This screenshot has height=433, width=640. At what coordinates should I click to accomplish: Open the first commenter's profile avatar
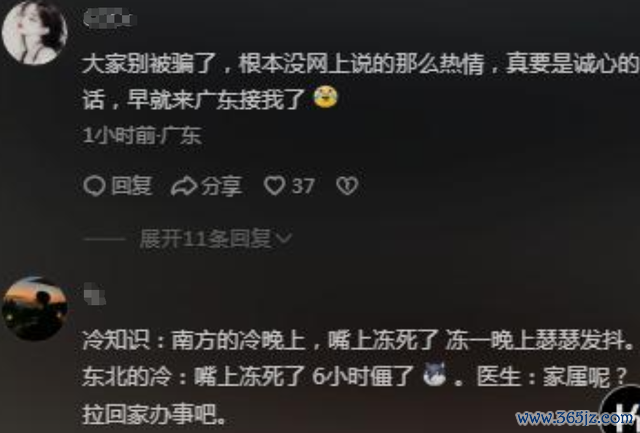click(35, 32)
